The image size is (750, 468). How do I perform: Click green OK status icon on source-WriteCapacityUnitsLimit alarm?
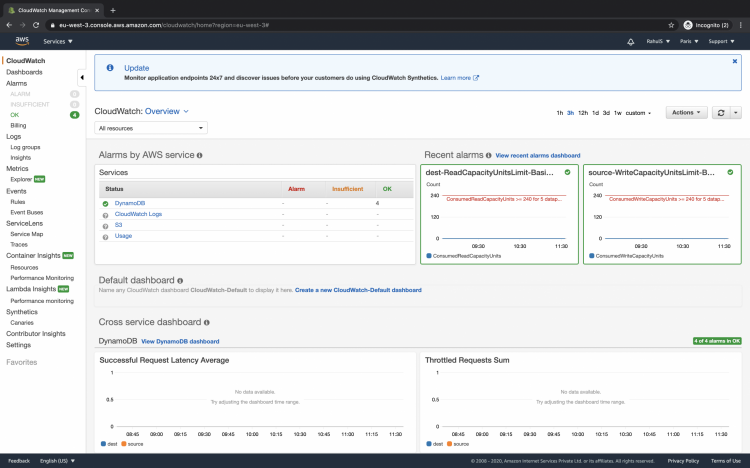click(730, 172)
